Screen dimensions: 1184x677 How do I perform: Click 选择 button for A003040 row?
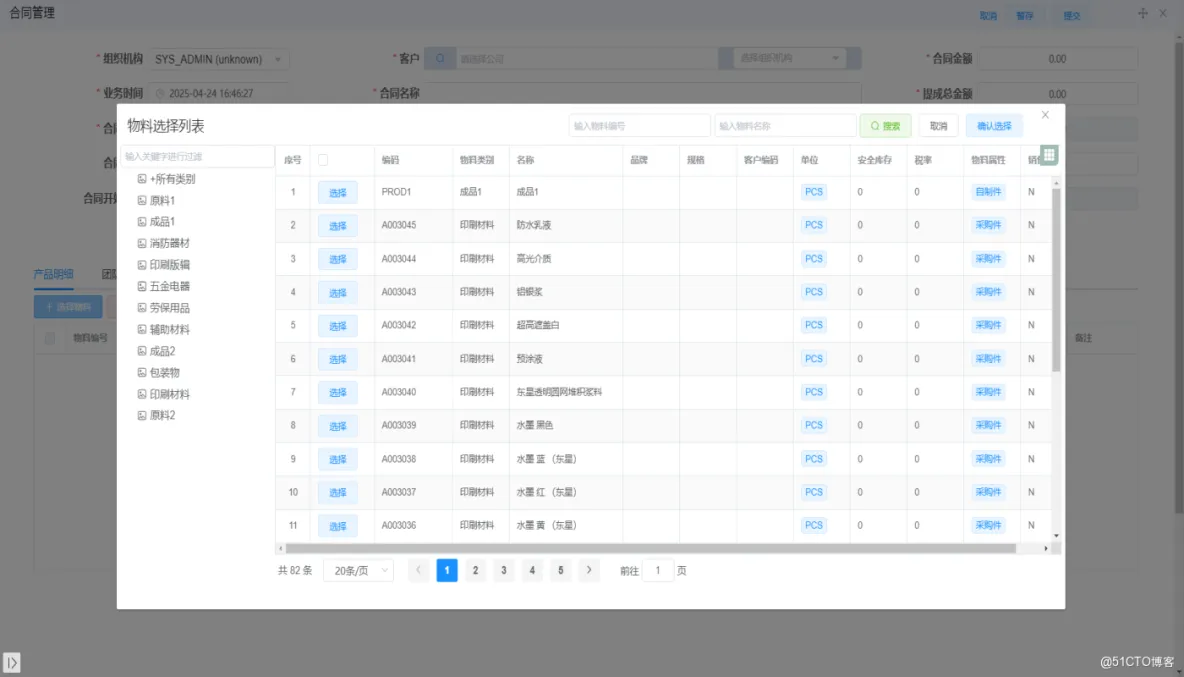pos(338,392)
